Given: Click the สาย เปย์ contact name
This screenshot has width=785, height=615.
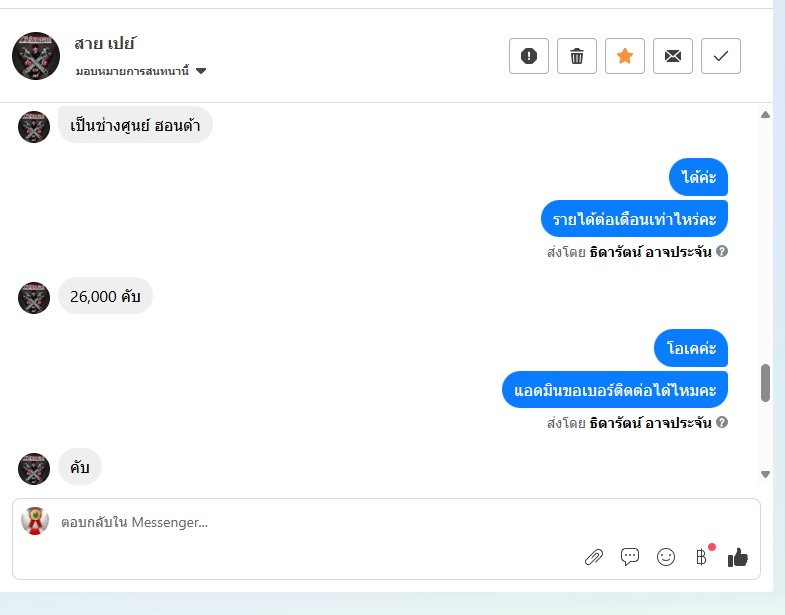Looking at the screenshot, I should click(105, 44).
